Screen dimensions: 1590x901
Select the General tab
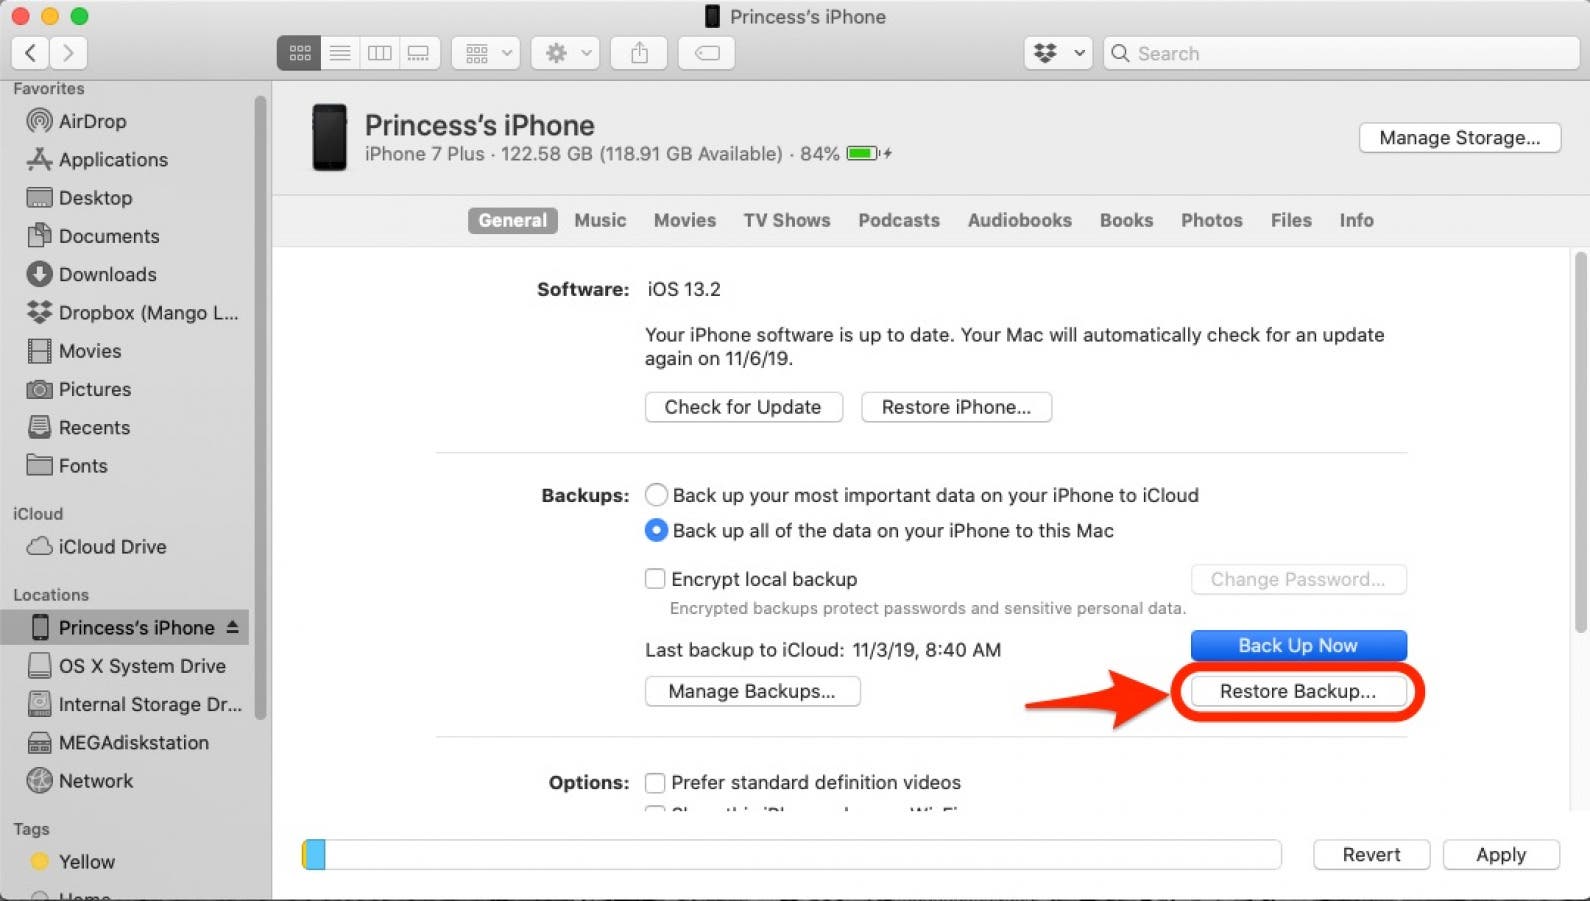click(512, 221)
